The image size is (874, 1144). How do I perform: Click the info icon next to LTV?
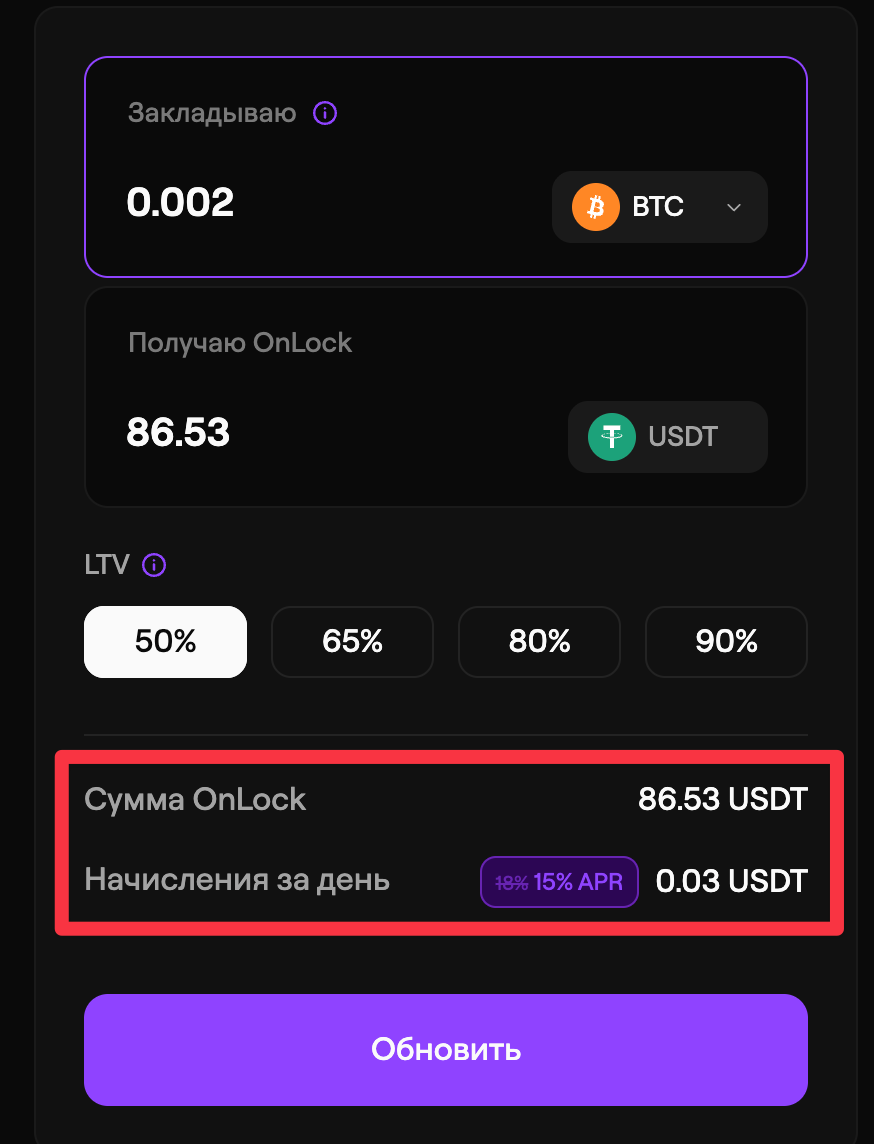[x=154, y=565]
